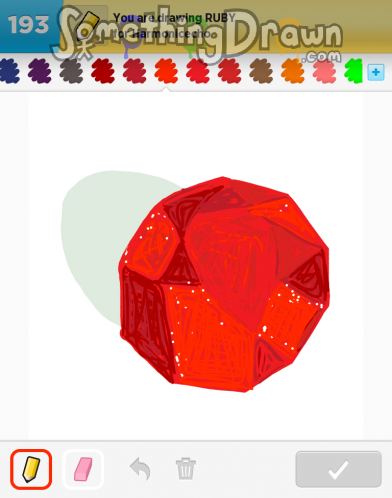392x498 pixels.
Task: Pick the pink salmon color swatch
Action: tap(325, 71)
